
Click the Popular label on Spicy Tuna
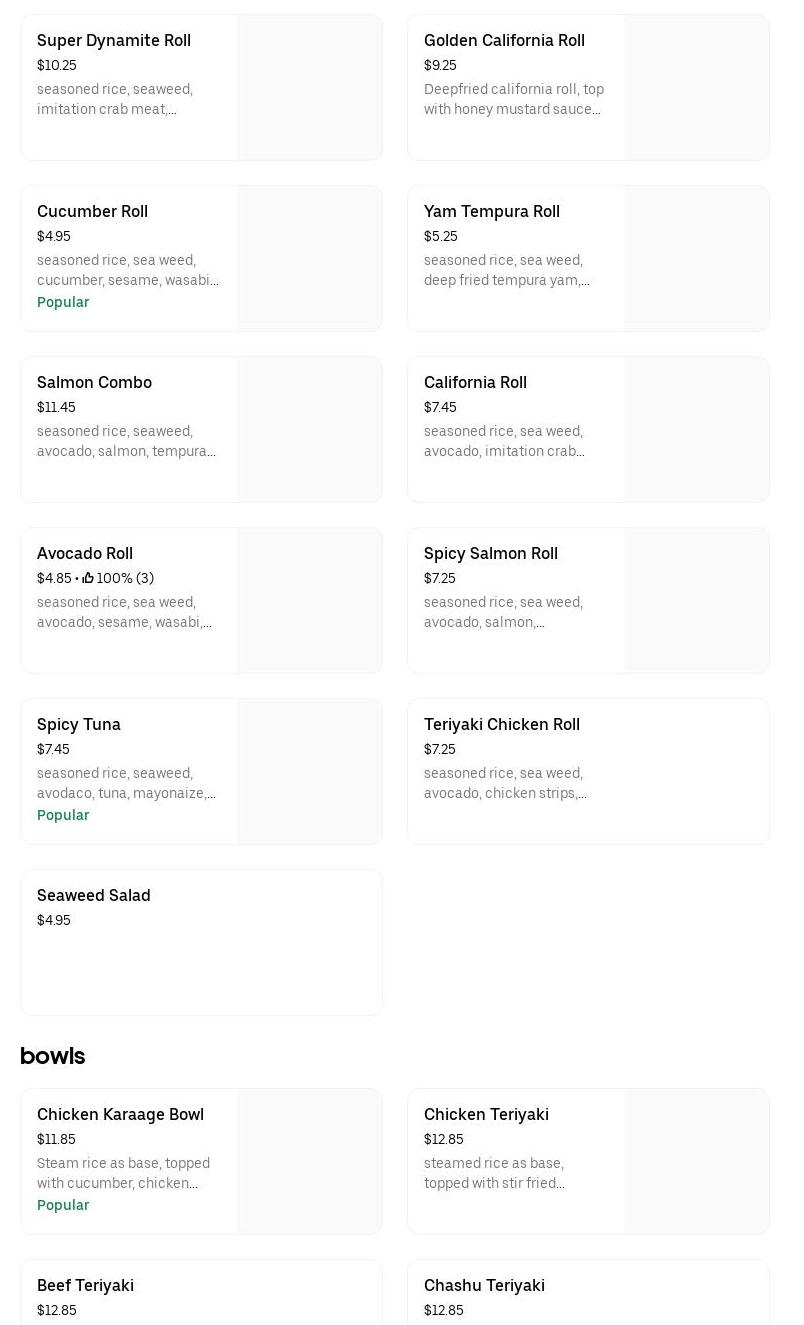63,815
